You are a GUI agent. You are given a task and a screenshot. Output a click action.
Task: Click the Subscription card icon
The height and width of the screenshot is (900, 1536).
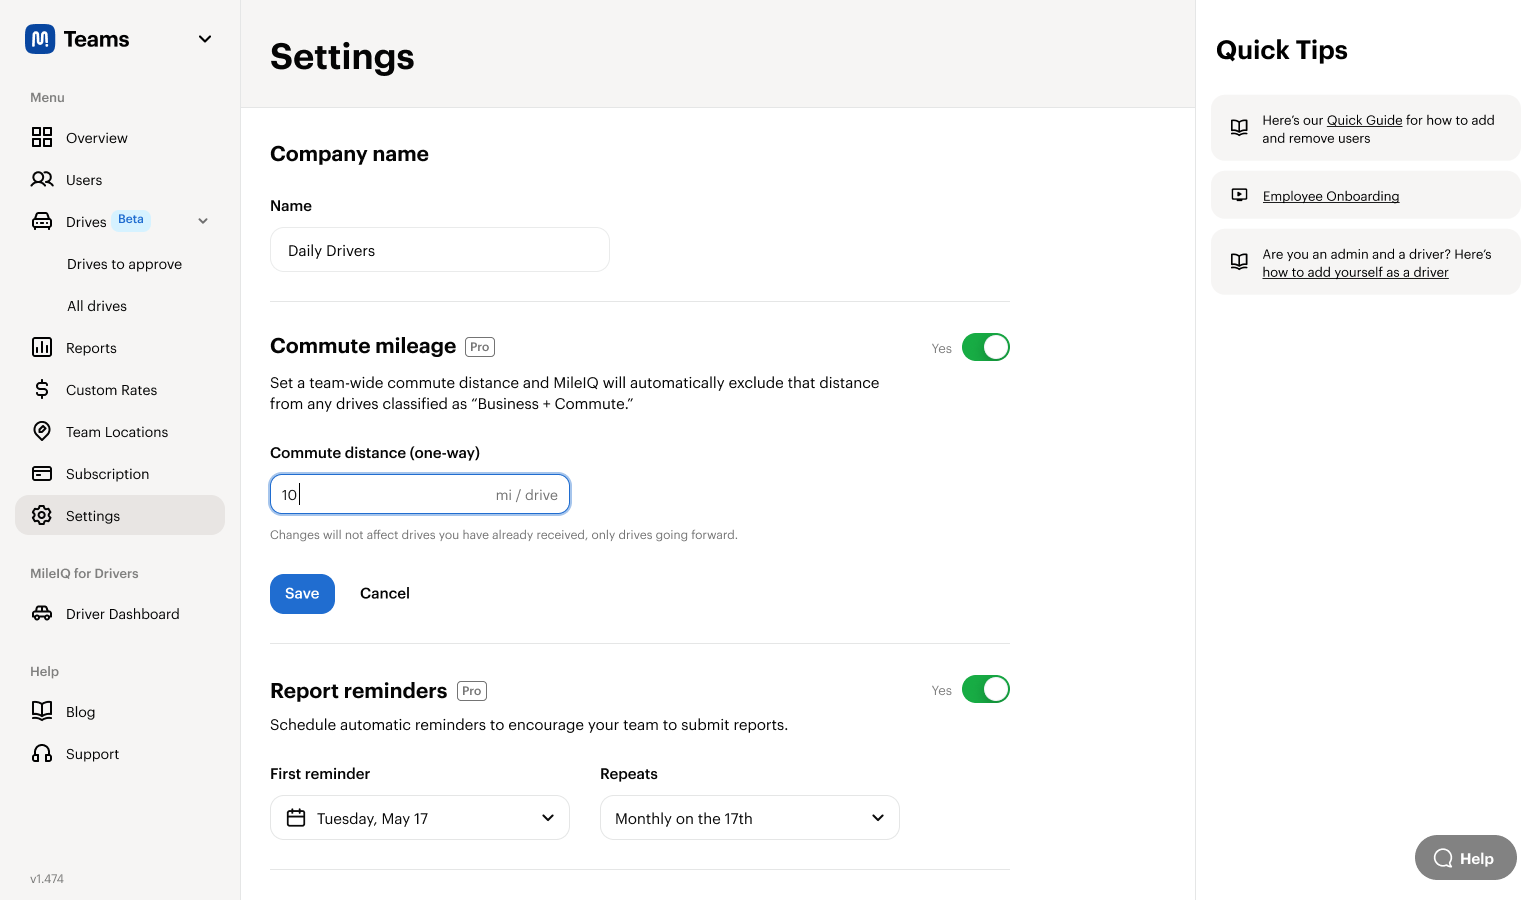tap(42, 473)
